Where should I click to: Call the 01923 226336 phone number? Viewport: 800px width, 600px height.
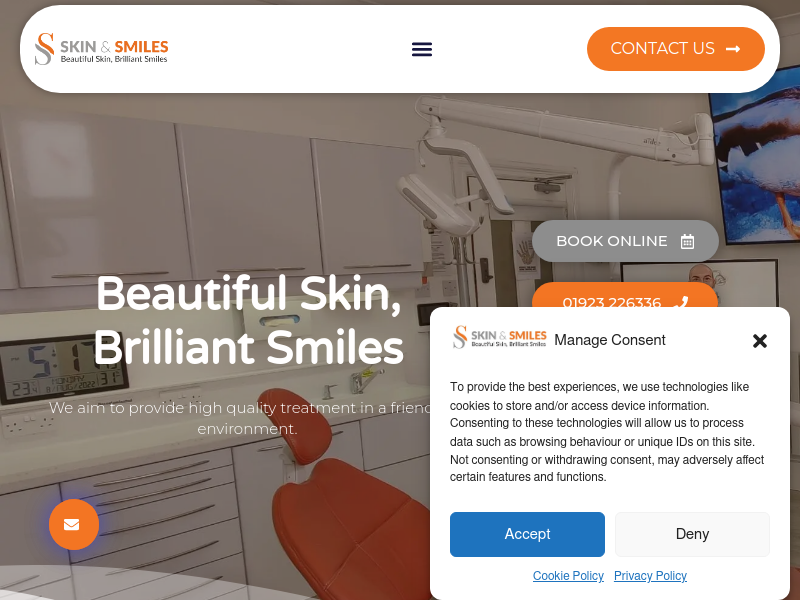(x=625, y=297)
